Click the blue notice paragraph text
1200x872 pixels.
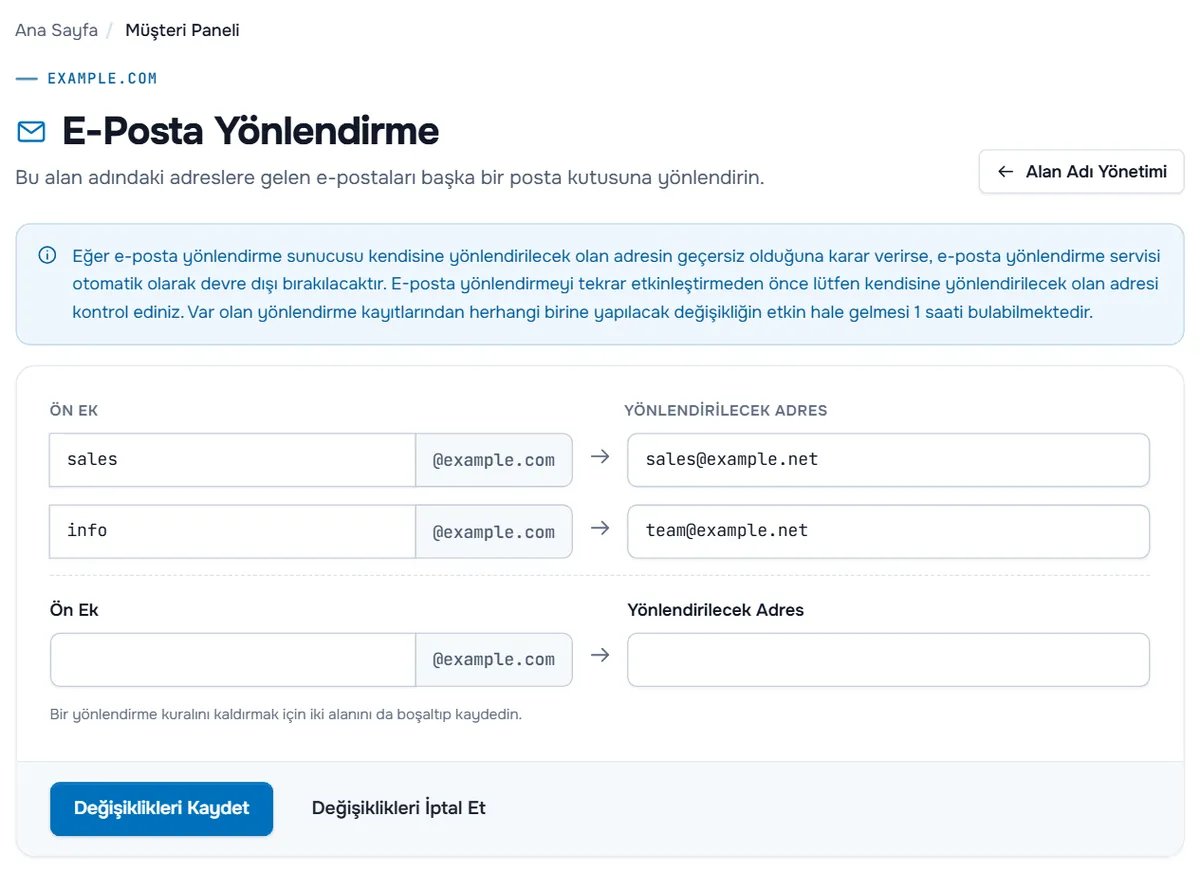click(615, 284)
